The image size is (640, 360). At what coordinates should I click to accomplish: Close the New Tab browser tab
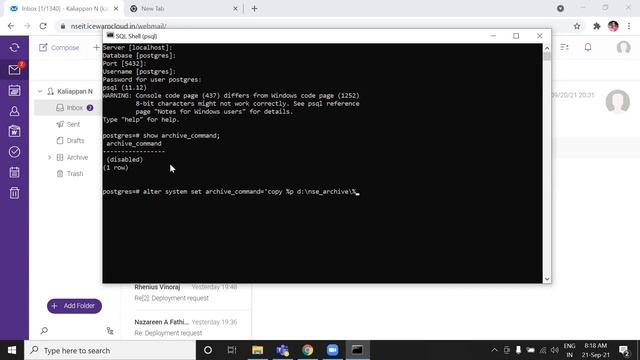(235, 9)
